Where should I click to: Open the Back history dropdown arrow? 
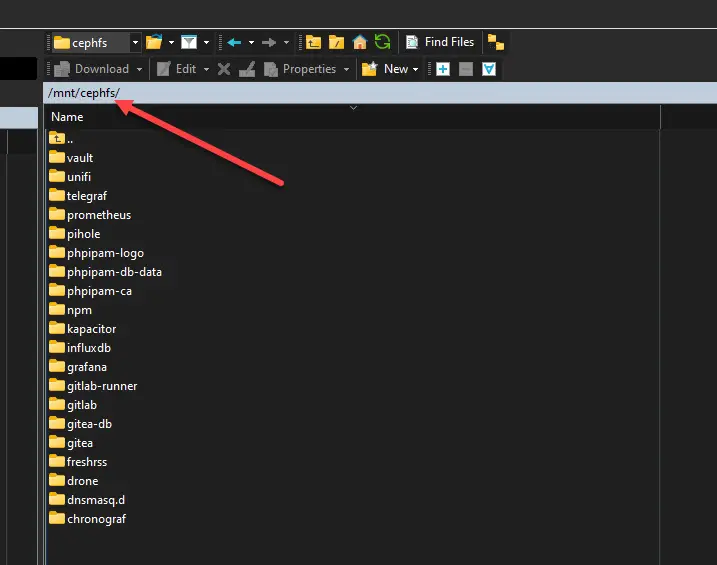point(251,43)
